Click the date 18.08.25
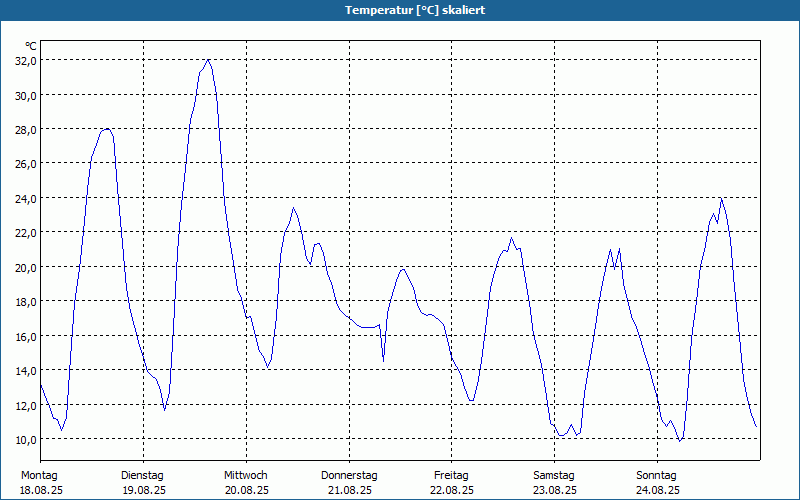 click(41, 490)
